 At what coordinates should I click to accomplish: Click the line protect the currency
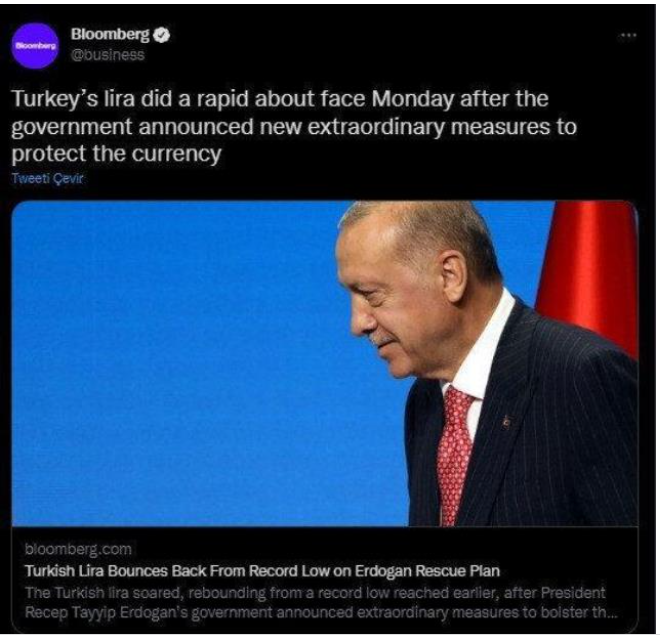pyautogui.click(x=116, y=154)
